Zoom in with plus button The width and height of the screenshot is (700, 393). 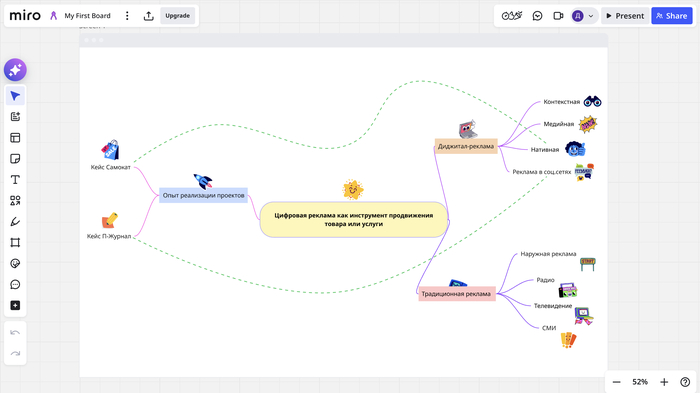(x=664, y=382)
